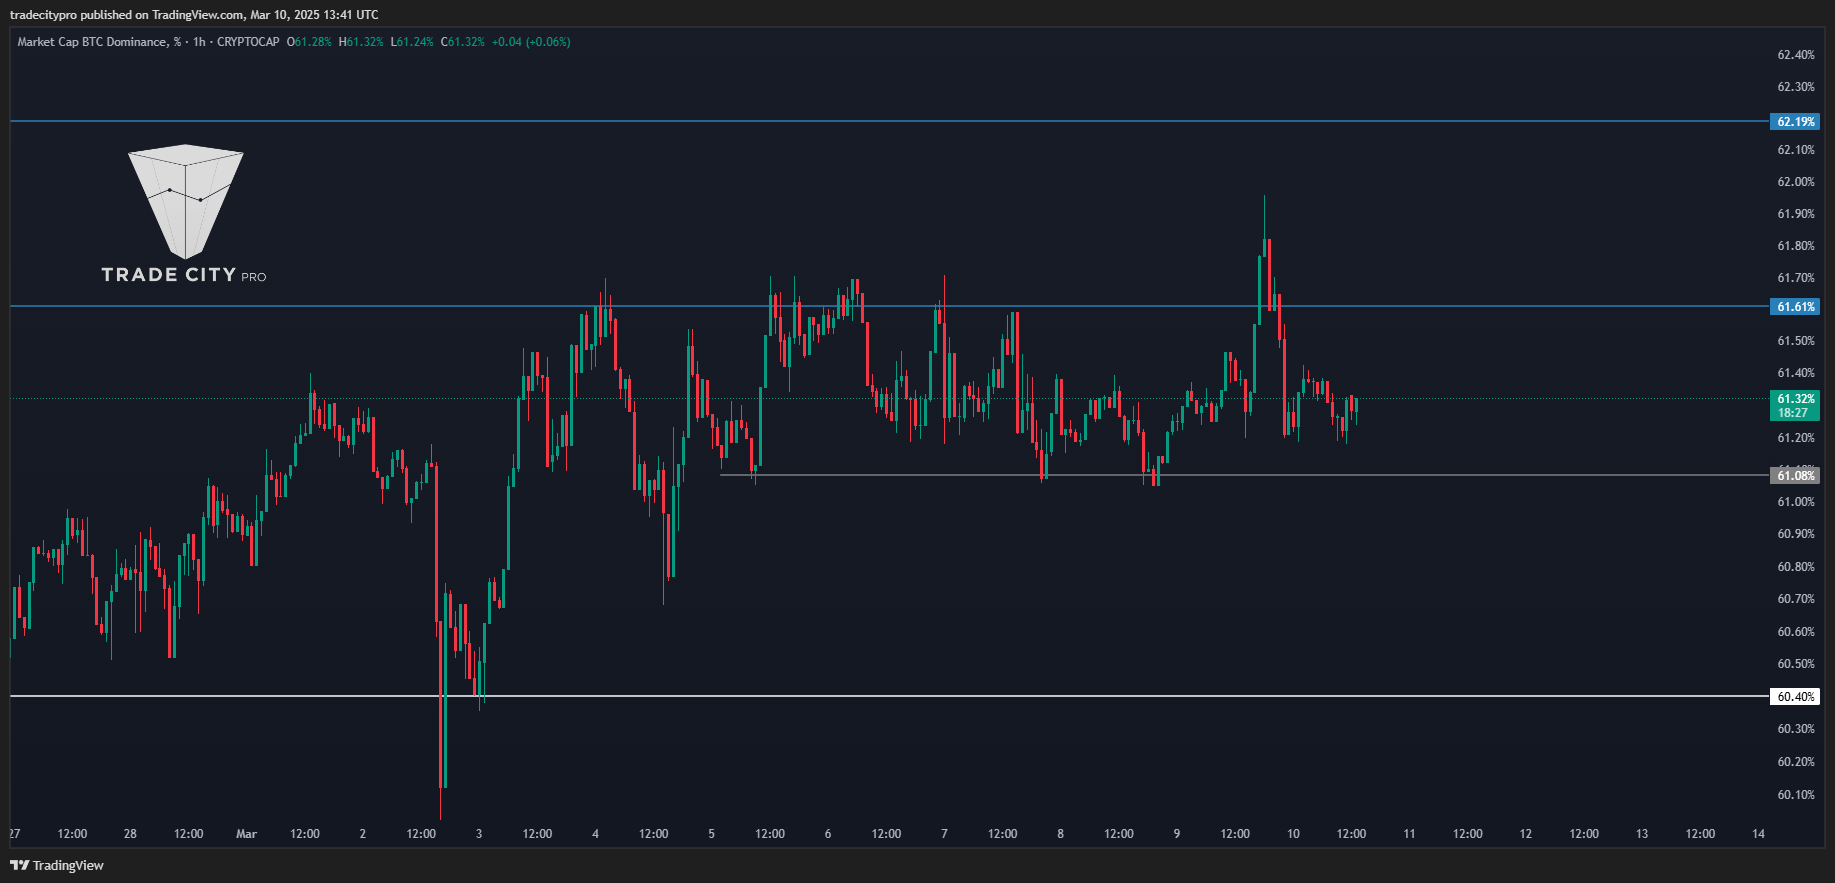
Task: Click the low value L61.24%
Action: pyautogui.click(x=412, y=42)
